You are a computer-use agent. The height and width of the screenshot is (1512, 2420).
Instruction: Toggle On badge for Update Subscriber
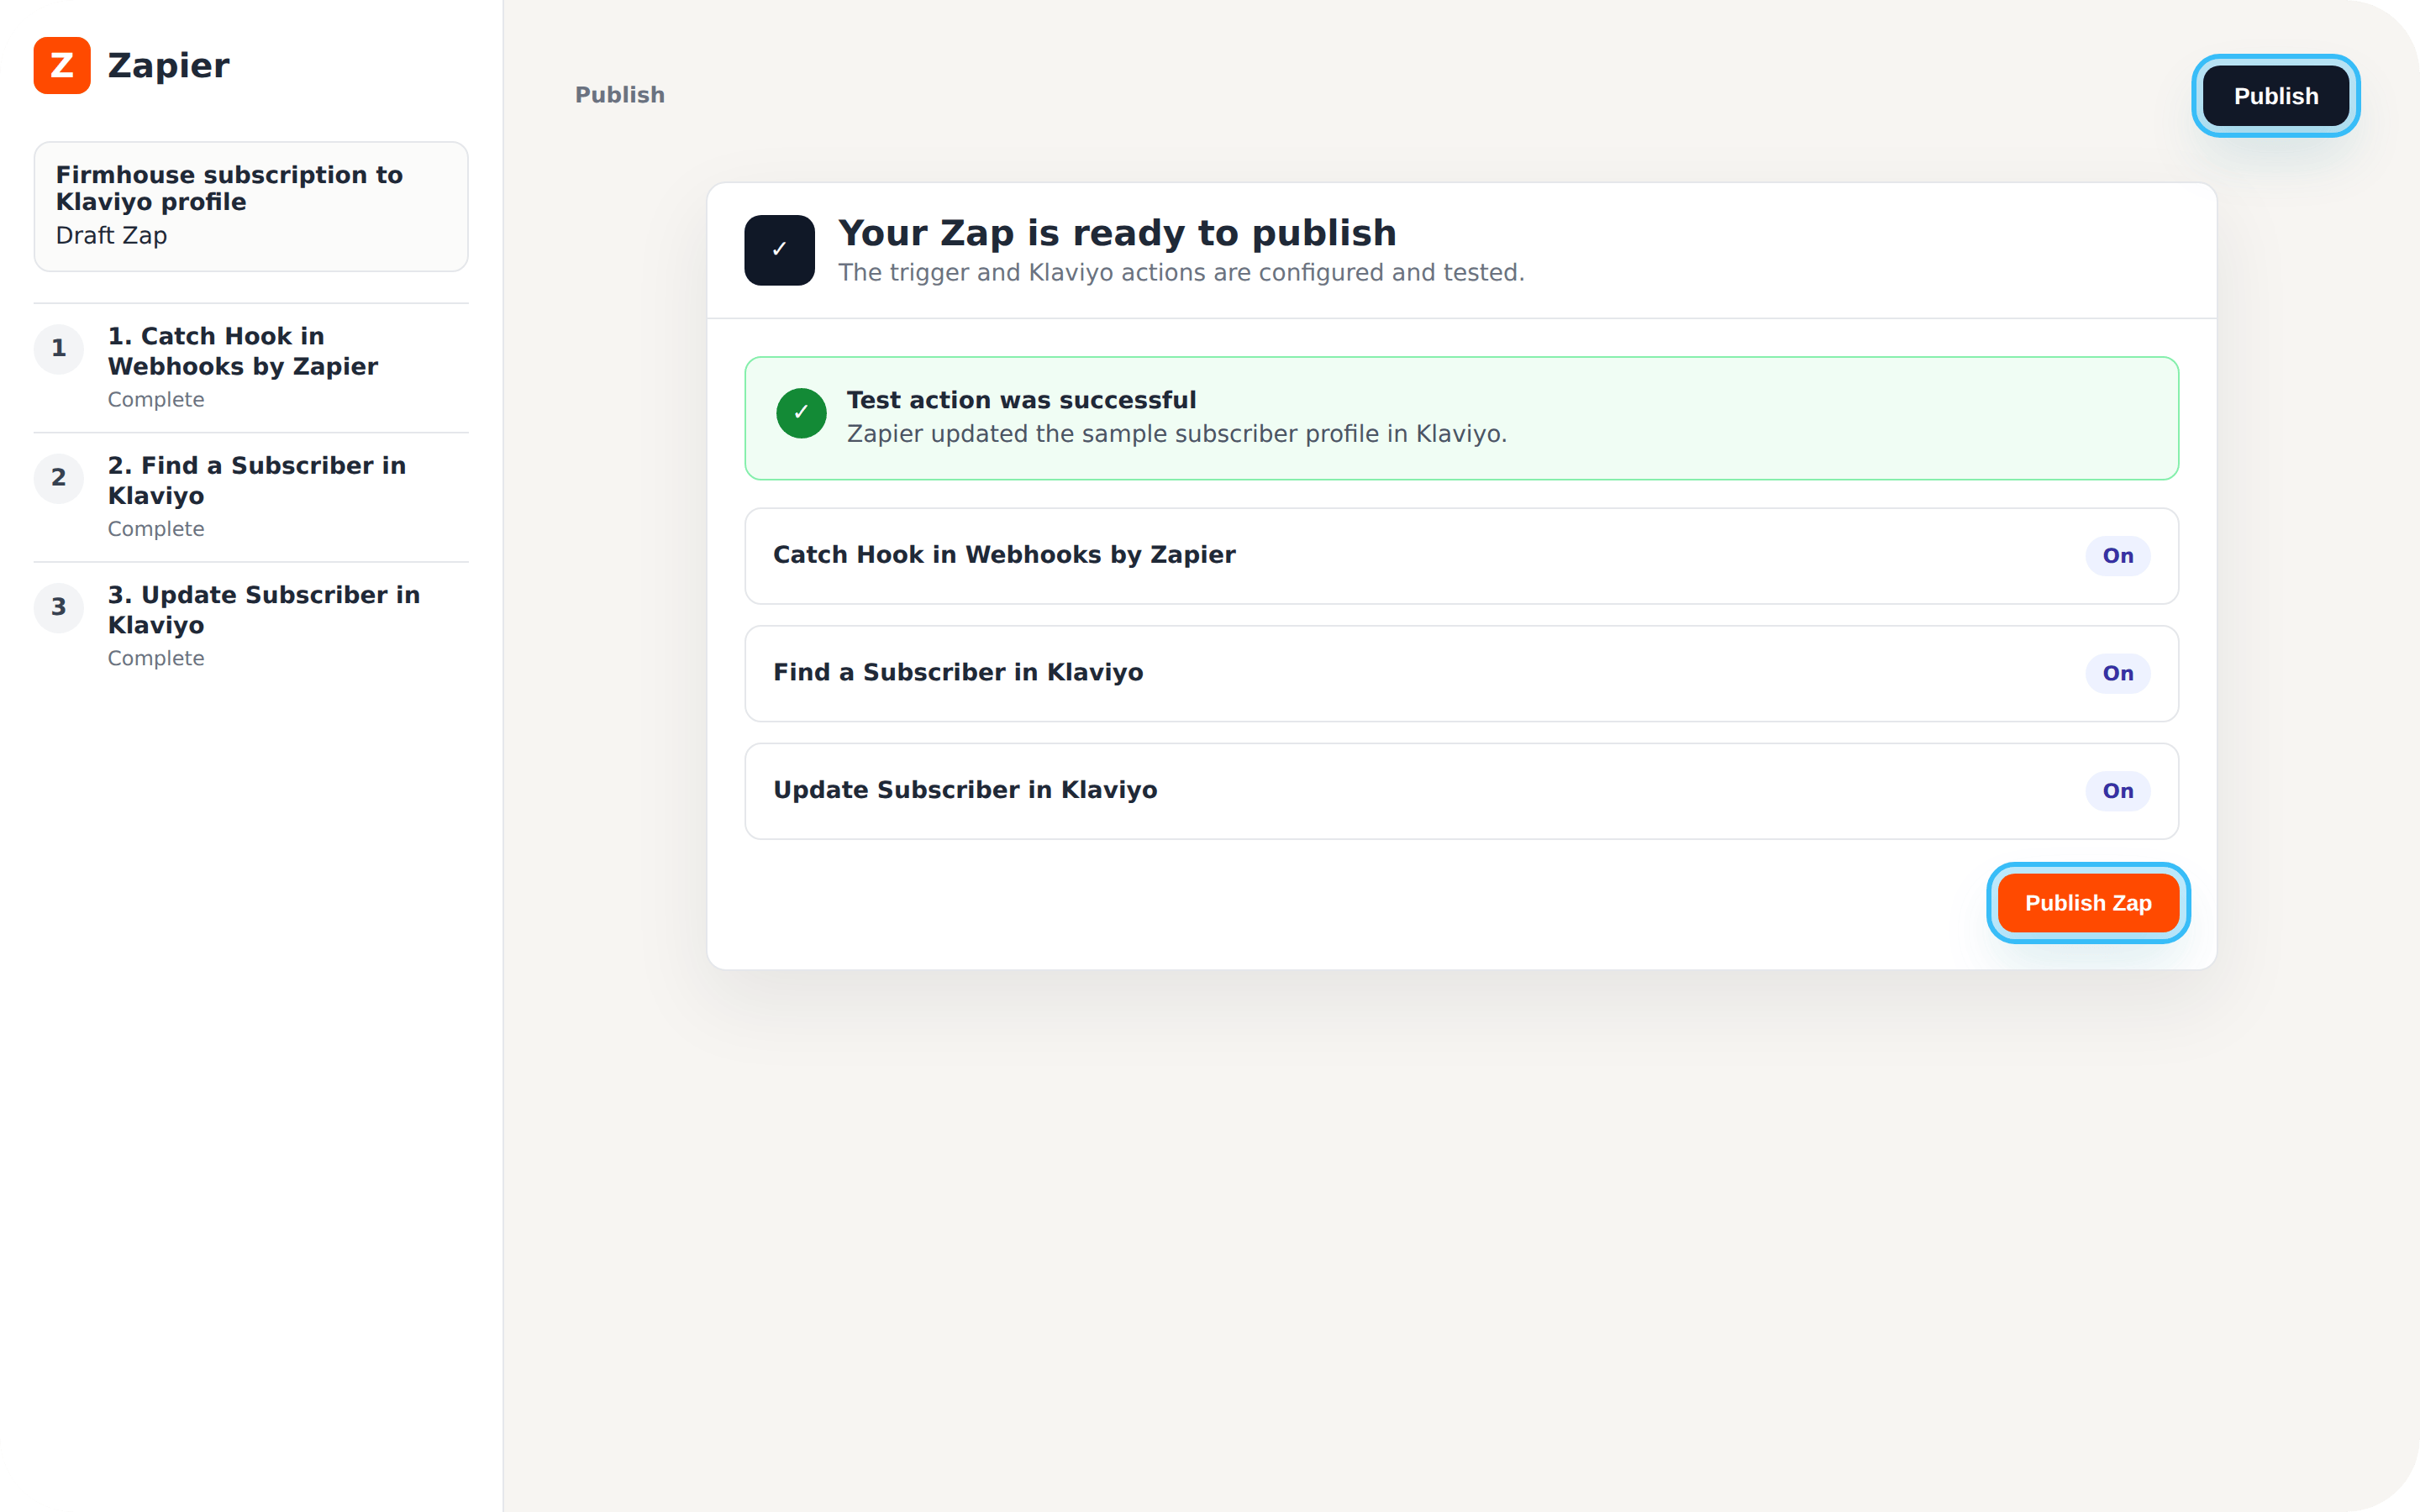(x=2117, y=791)
